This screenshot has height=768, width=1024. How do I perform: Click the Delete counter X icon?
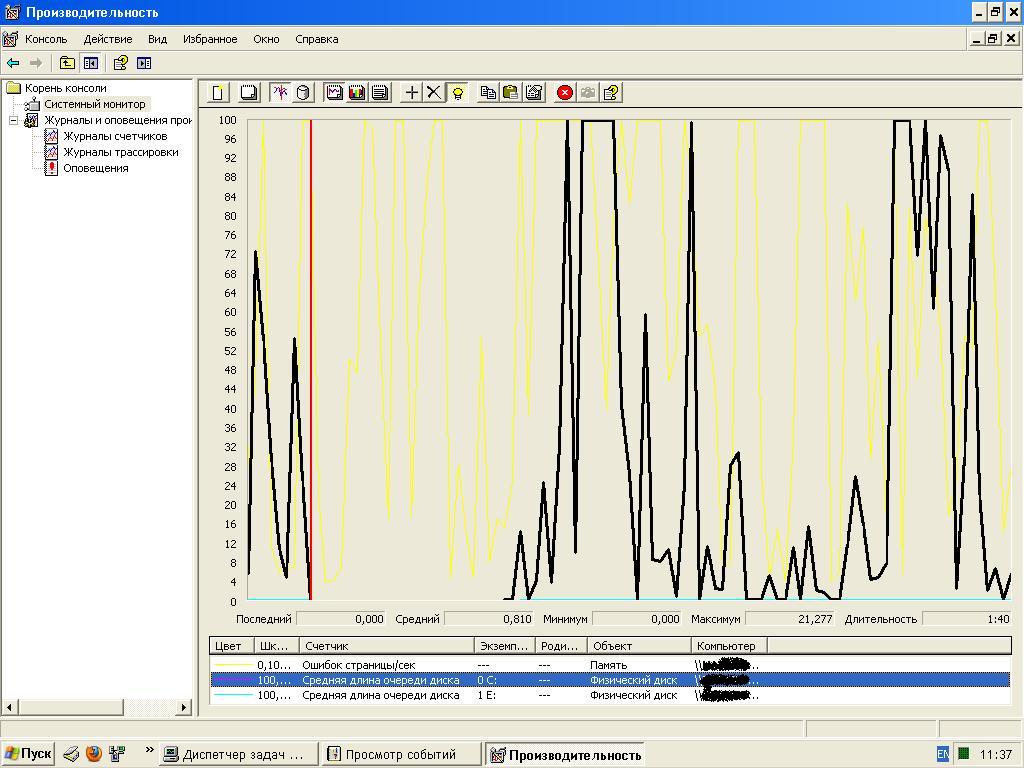point(434,93)
